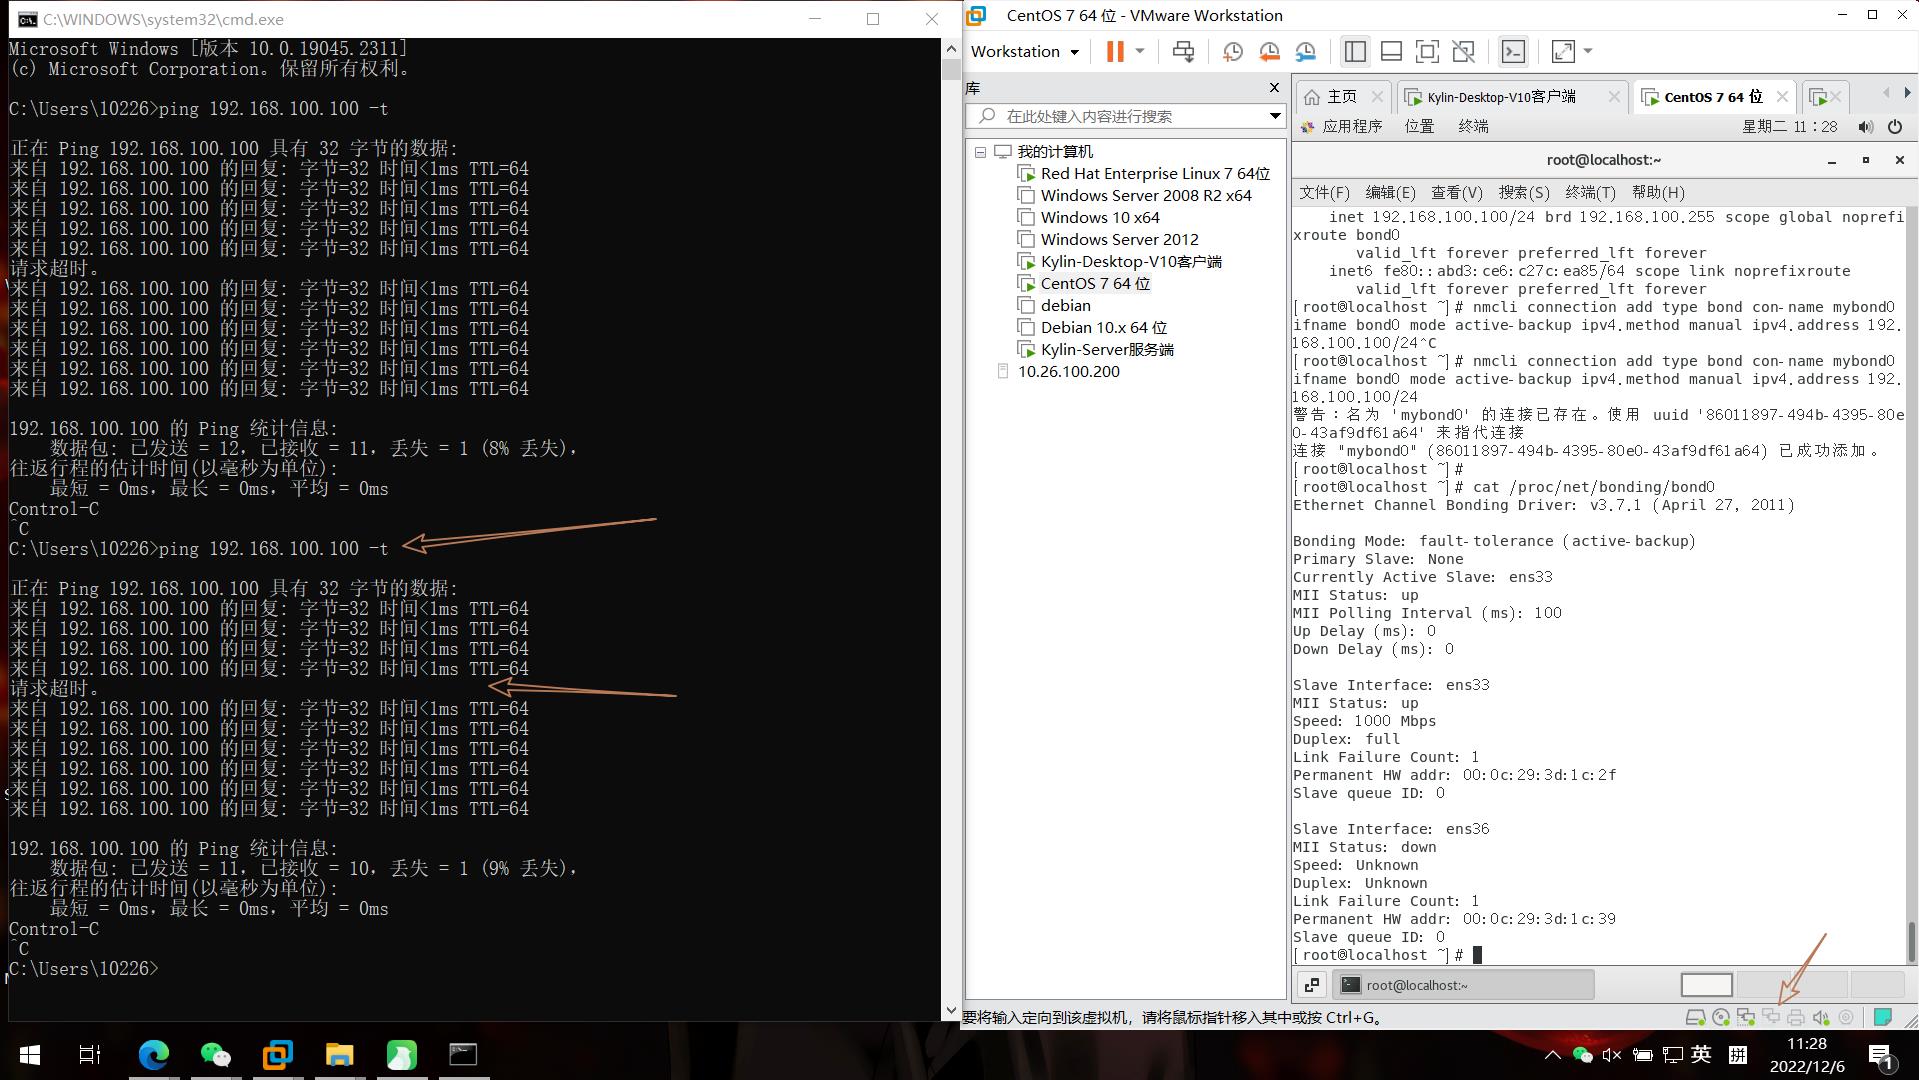Open File Explorer from the taskbar

(x=340, y=1055)
